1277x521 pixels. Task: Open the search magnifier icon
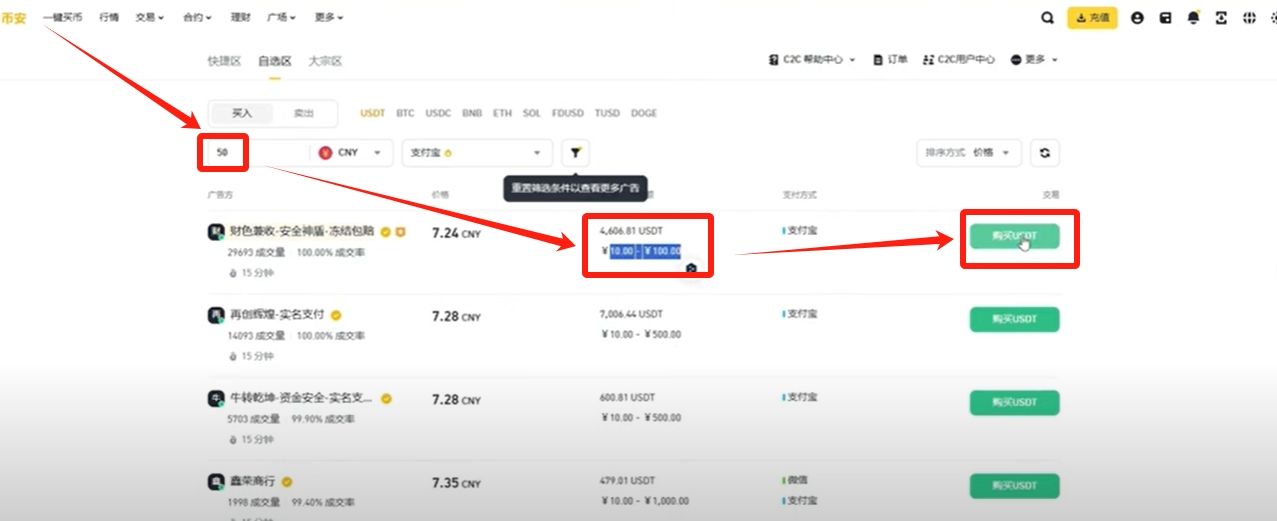[1047, 18]
